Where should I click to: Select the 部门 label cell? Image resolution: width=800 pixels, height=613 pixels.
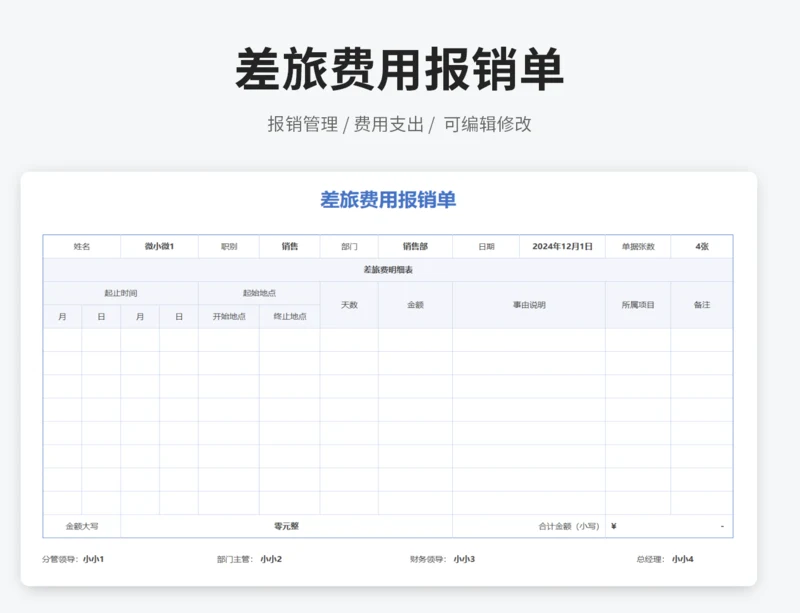[x=349, y=247]
